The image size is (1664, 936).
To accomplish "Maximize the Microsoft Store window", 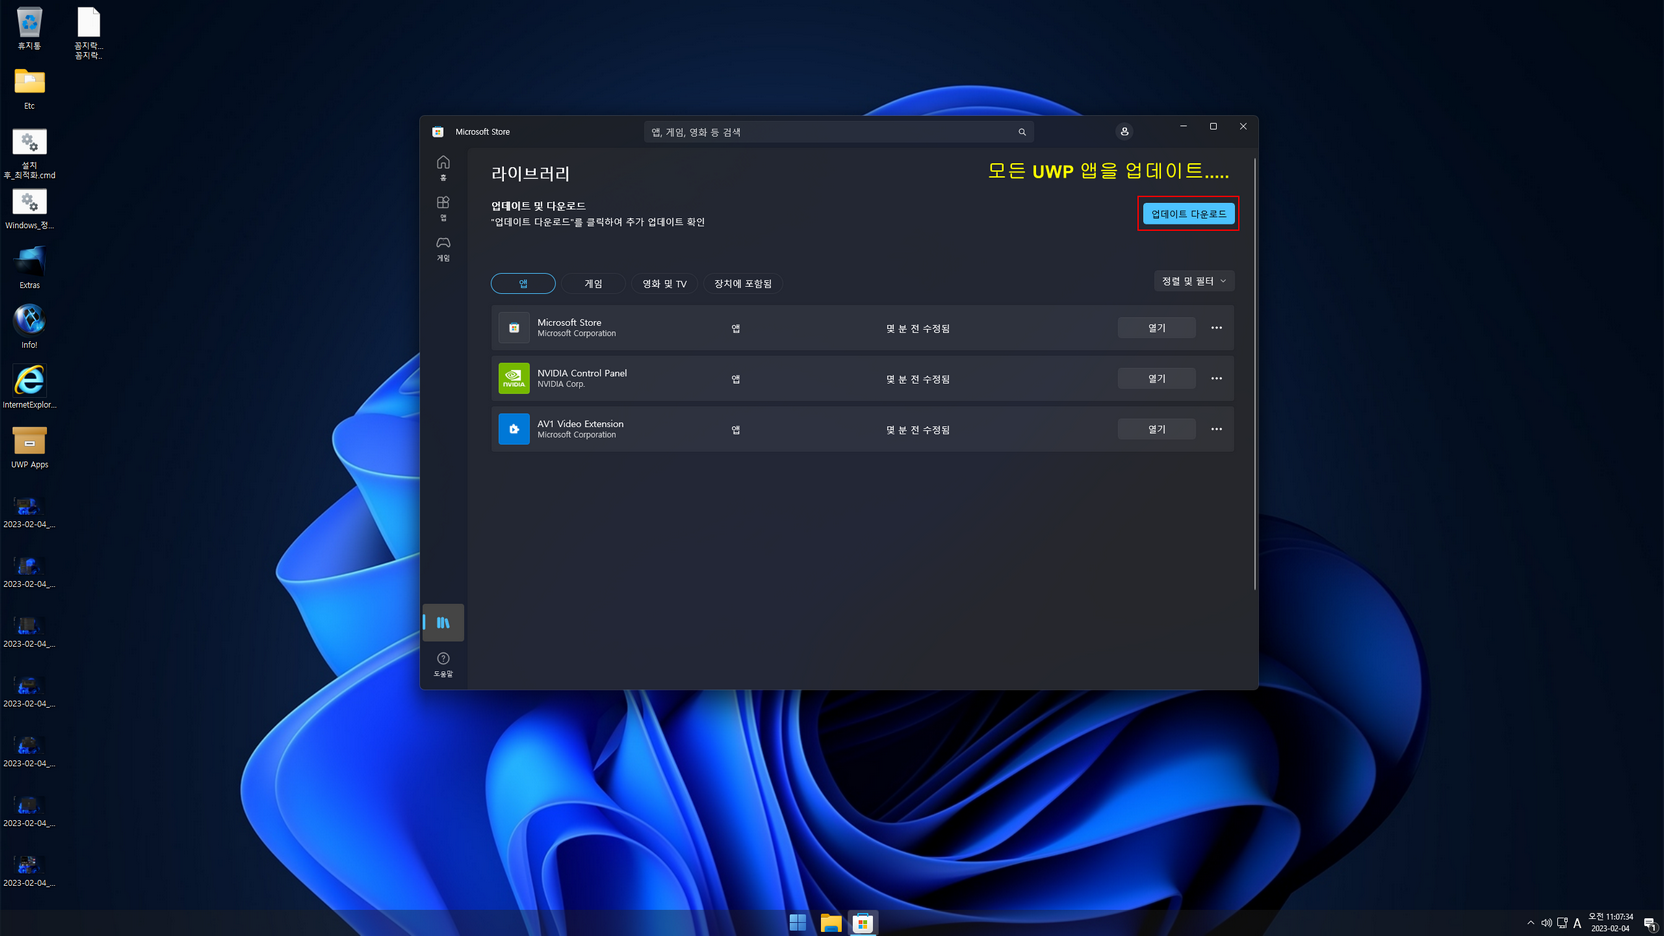I will coord(1213,127).
